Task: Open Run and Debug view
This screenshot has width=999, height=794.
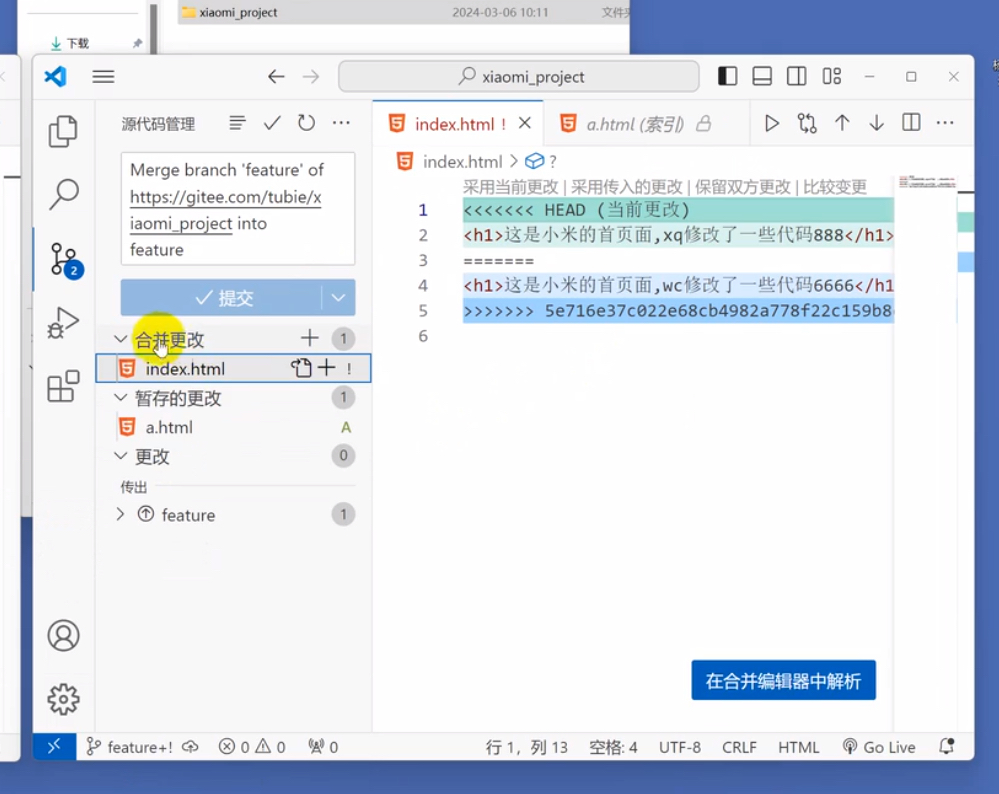Action: point(63,322)
